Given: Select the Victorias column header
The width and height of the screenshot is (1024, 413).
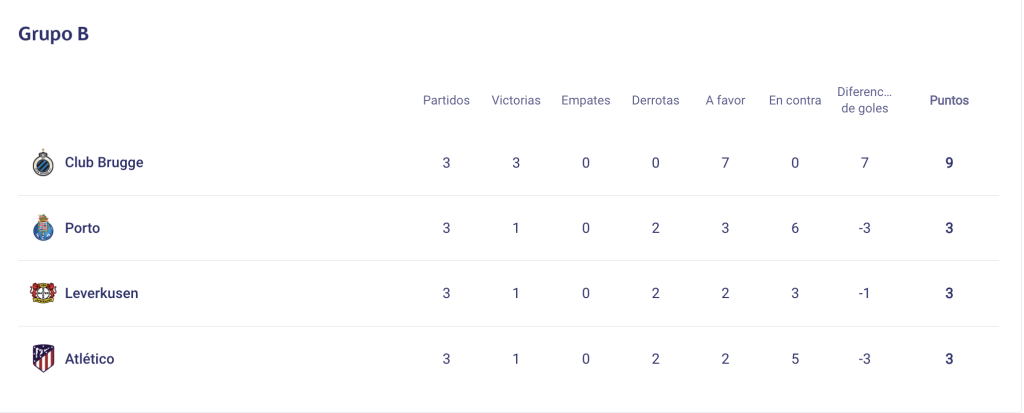Looking at the screenshot, I should (x=516, y=101).
